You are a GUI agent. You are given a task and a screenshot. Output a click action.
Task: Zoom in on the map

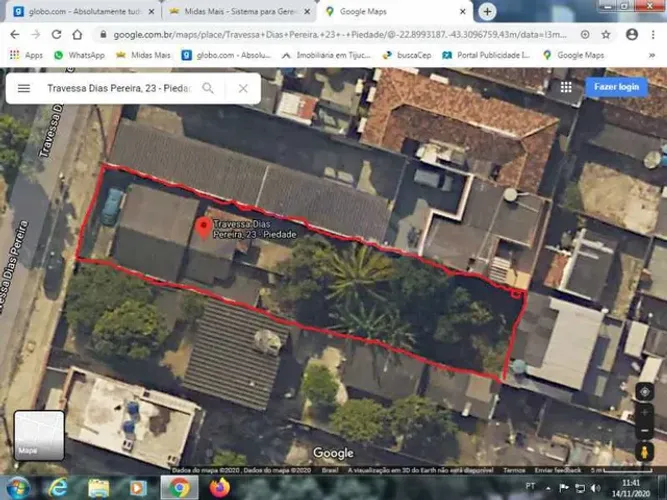coord(644,412)
